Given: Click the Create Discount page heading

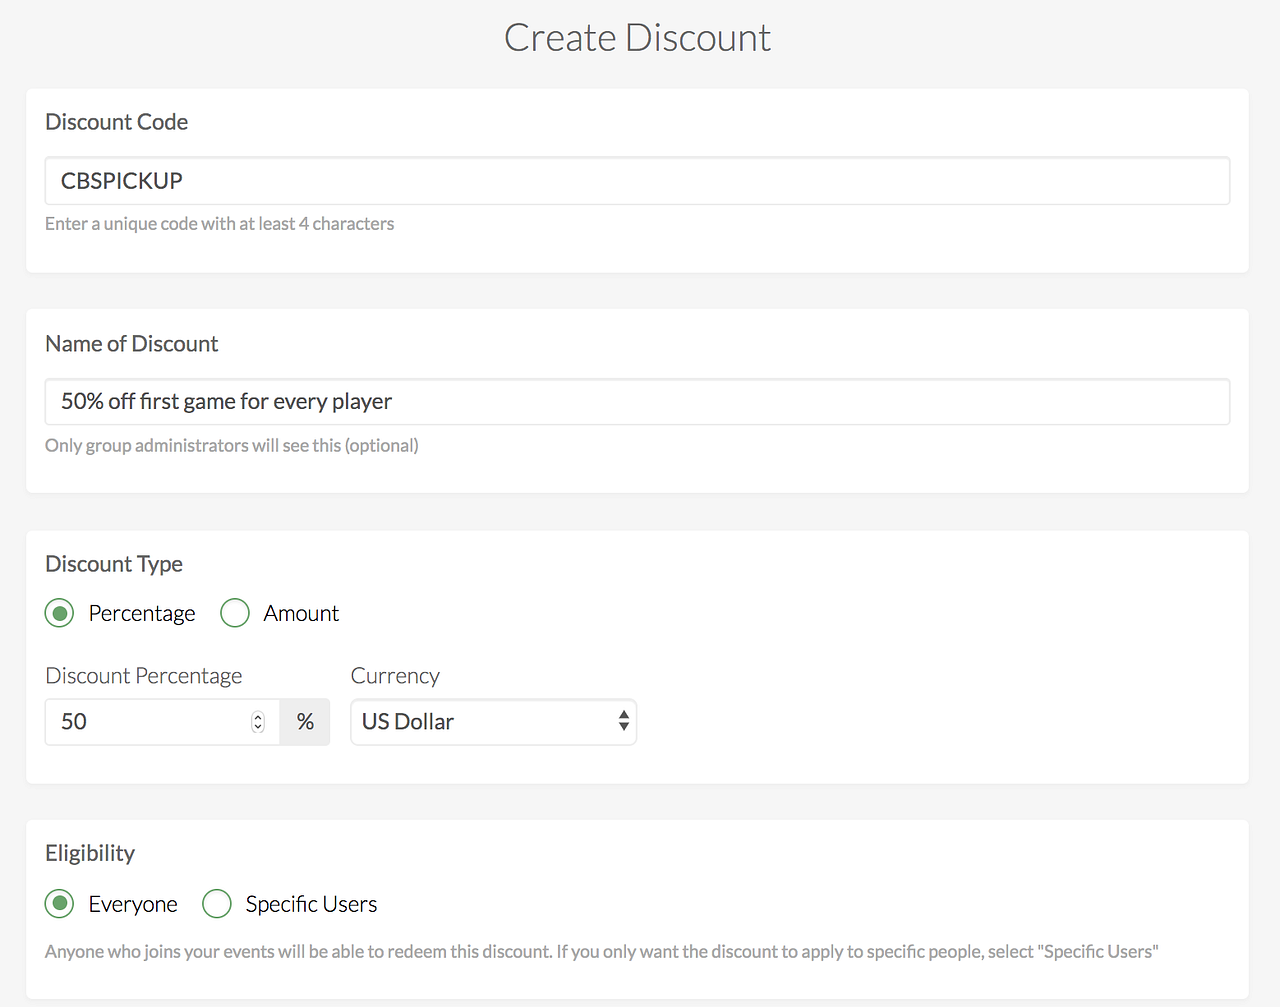Looking at the screenshot, I should point(637,38).
